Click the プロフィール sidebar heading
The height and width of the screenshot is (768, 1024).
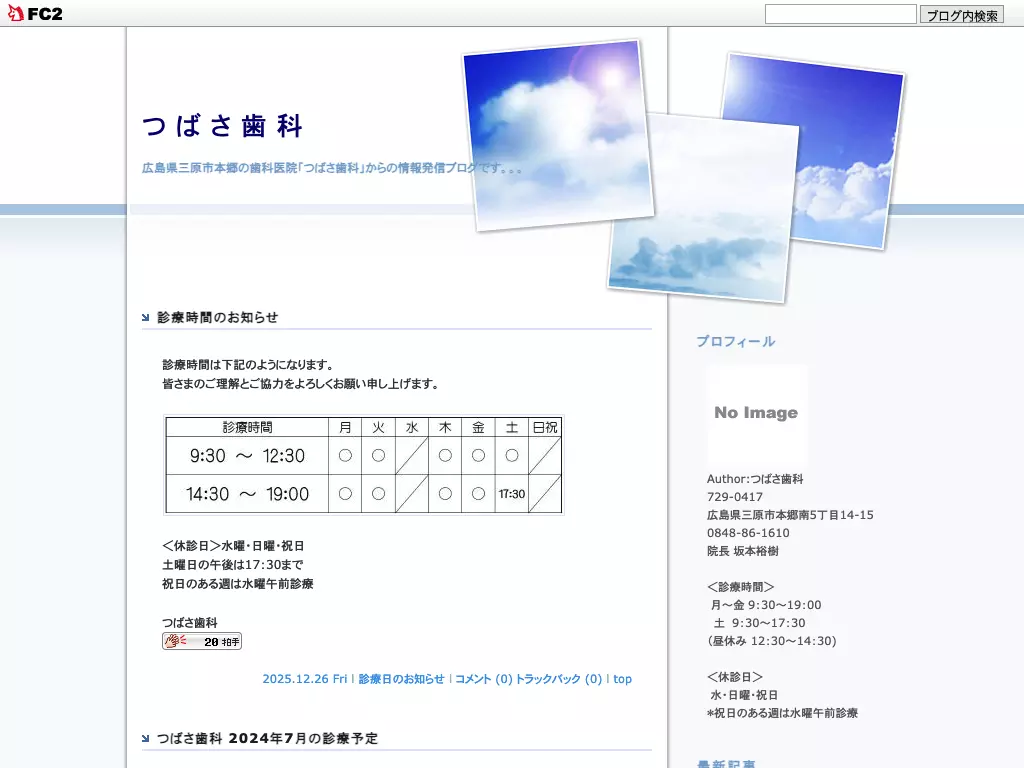tap(735, 342)
